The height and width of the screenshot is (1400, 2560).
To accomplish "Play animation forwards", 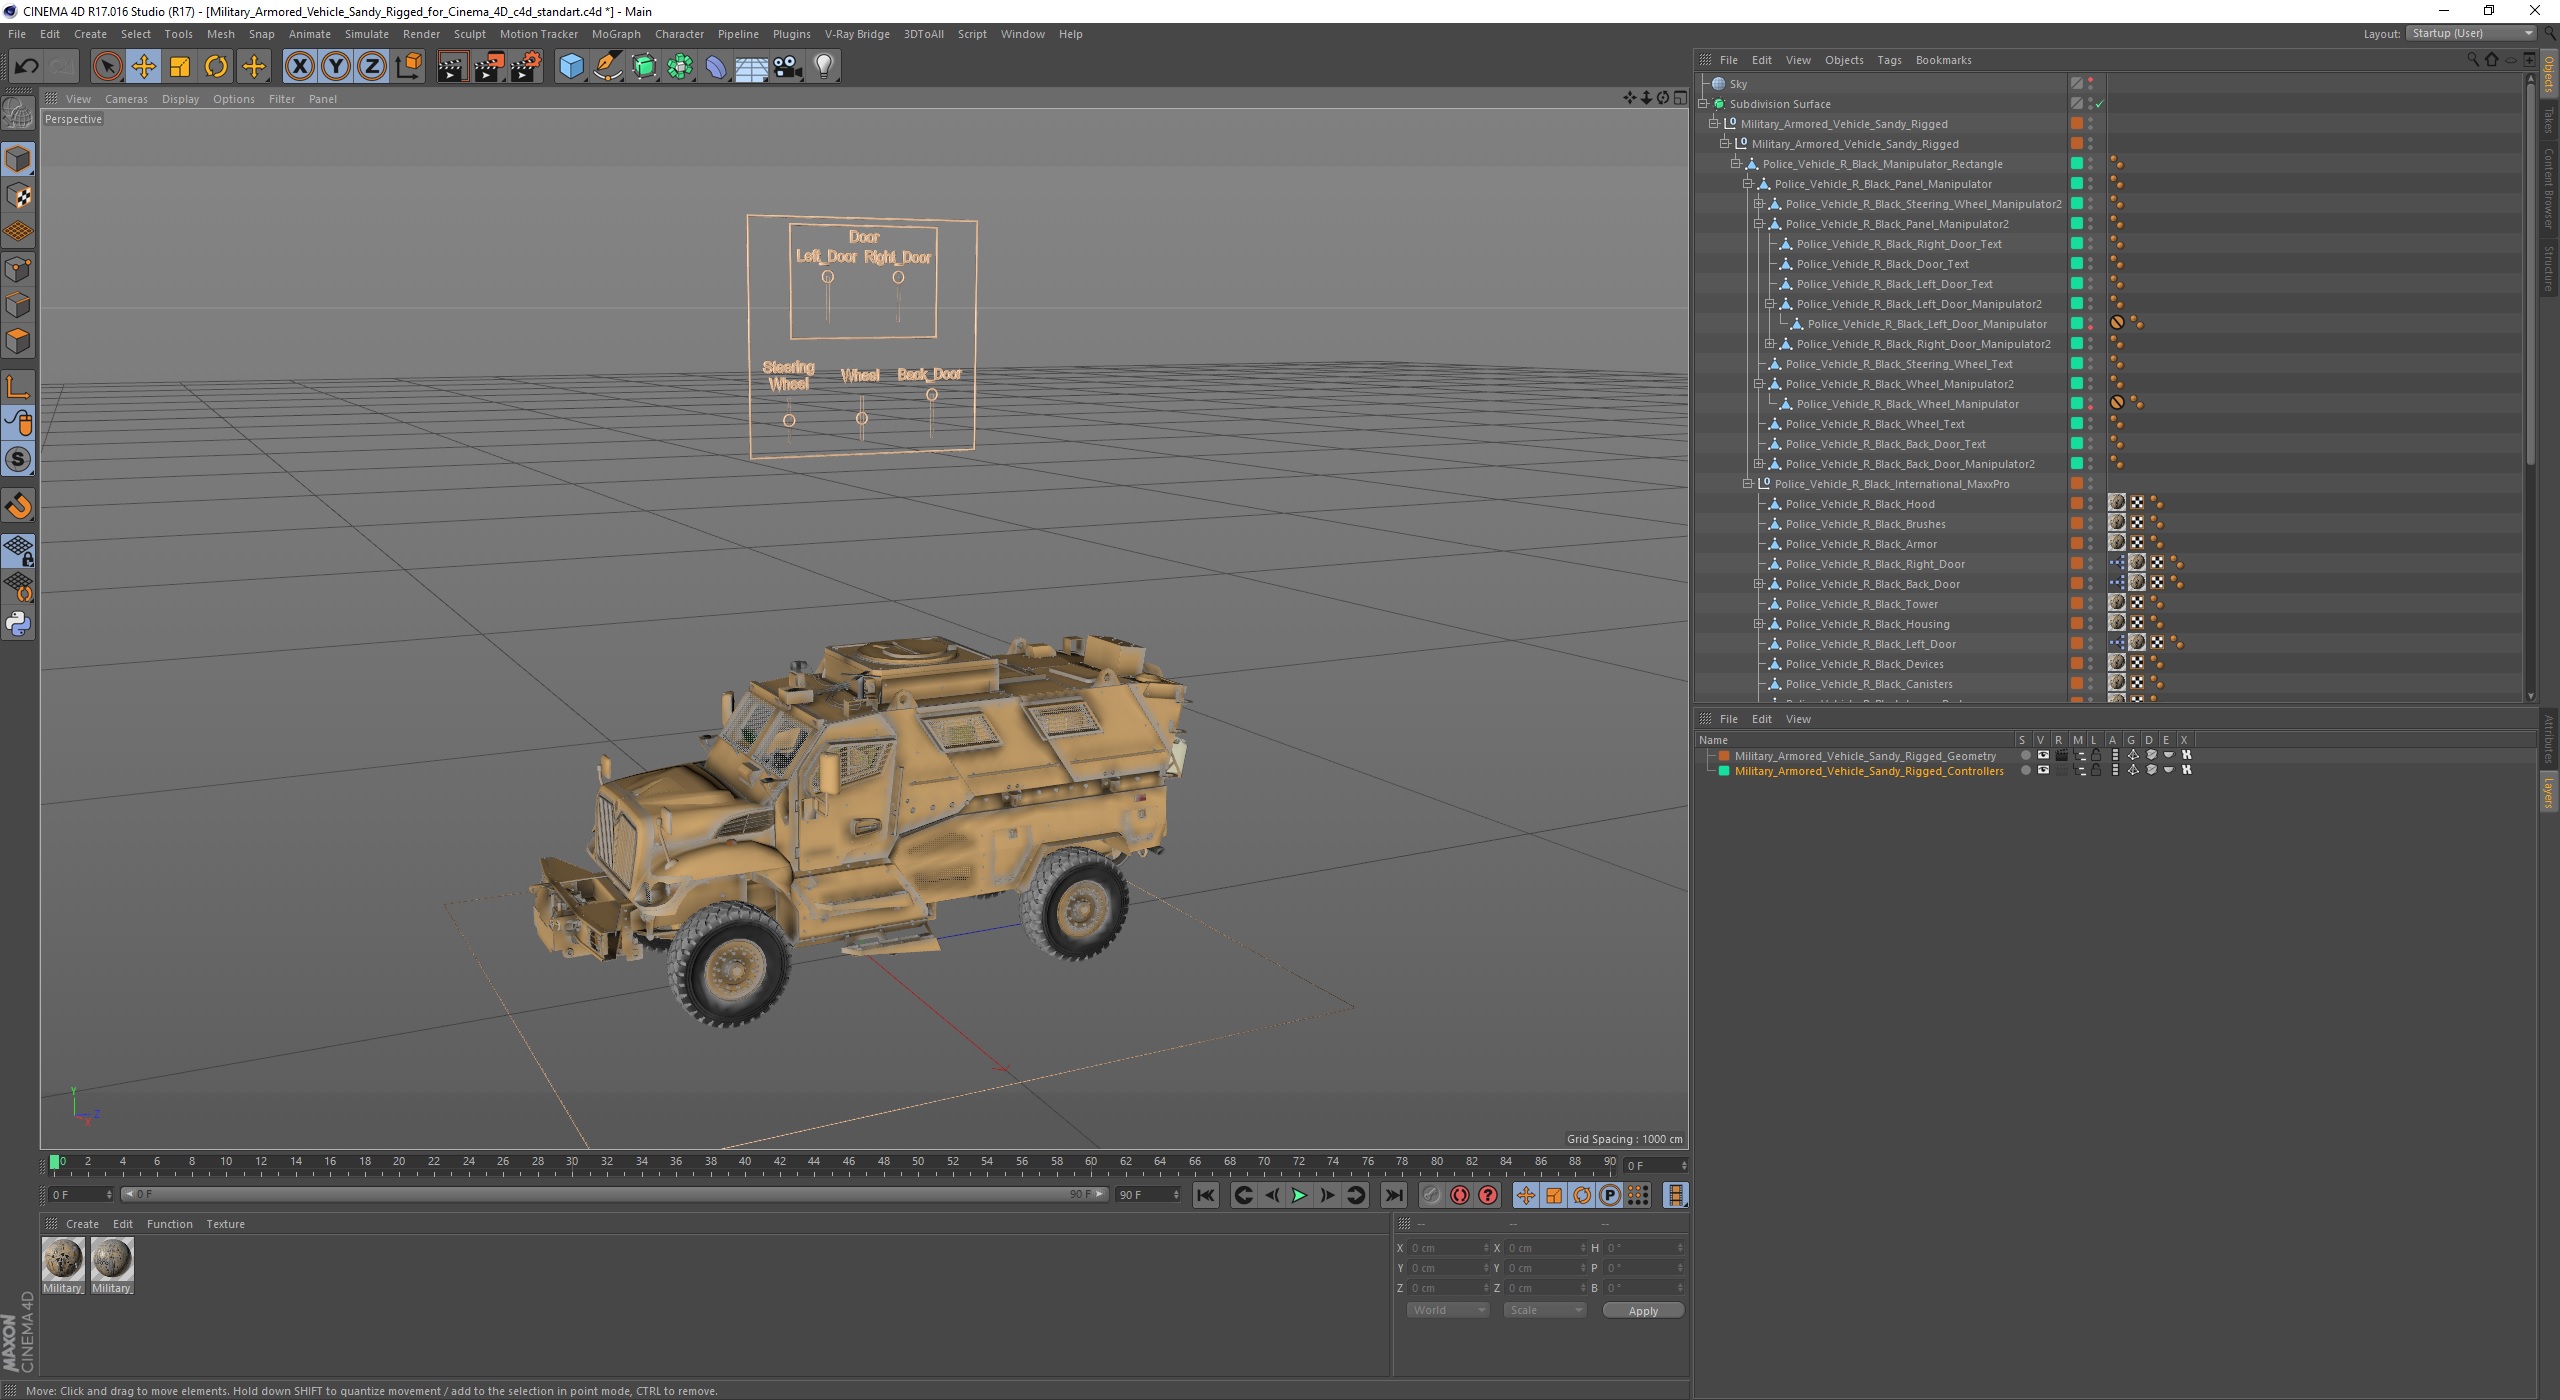I will [x=1299, y=1195].
